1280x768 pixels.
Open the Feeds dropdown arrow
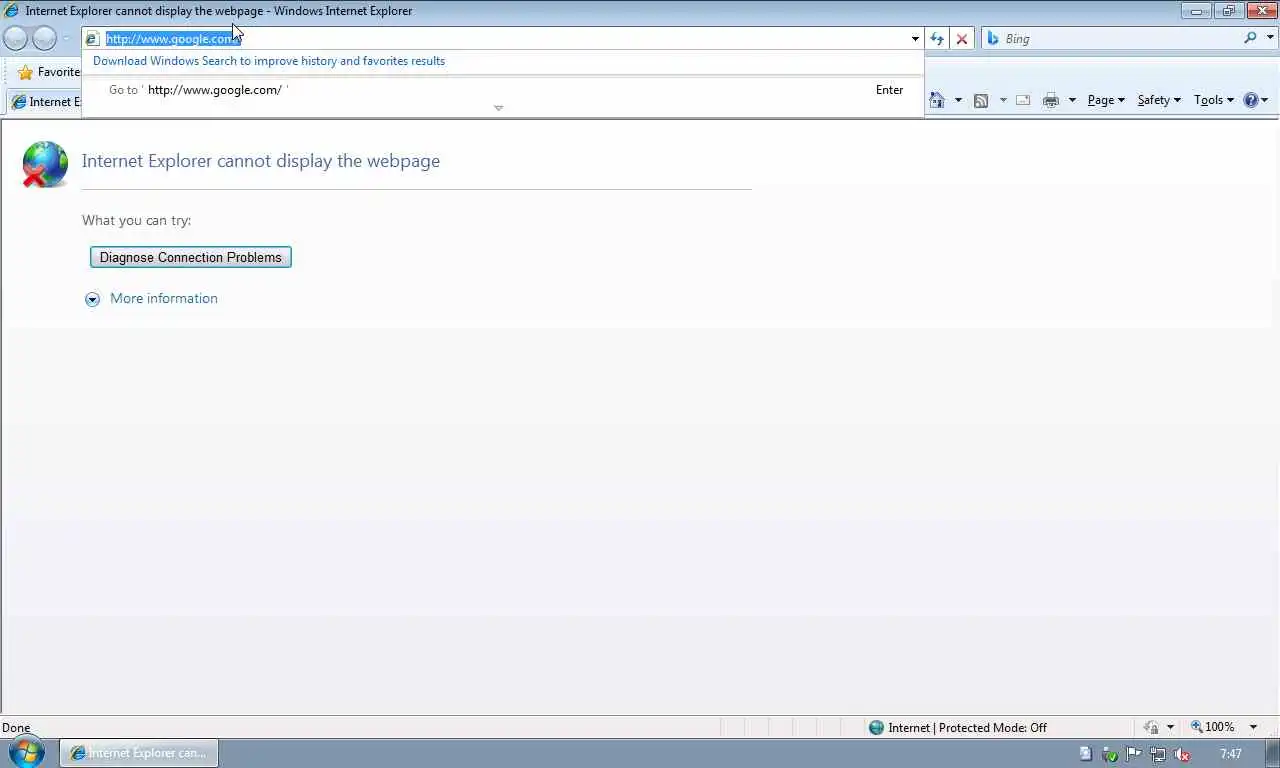pos(1003,101)
